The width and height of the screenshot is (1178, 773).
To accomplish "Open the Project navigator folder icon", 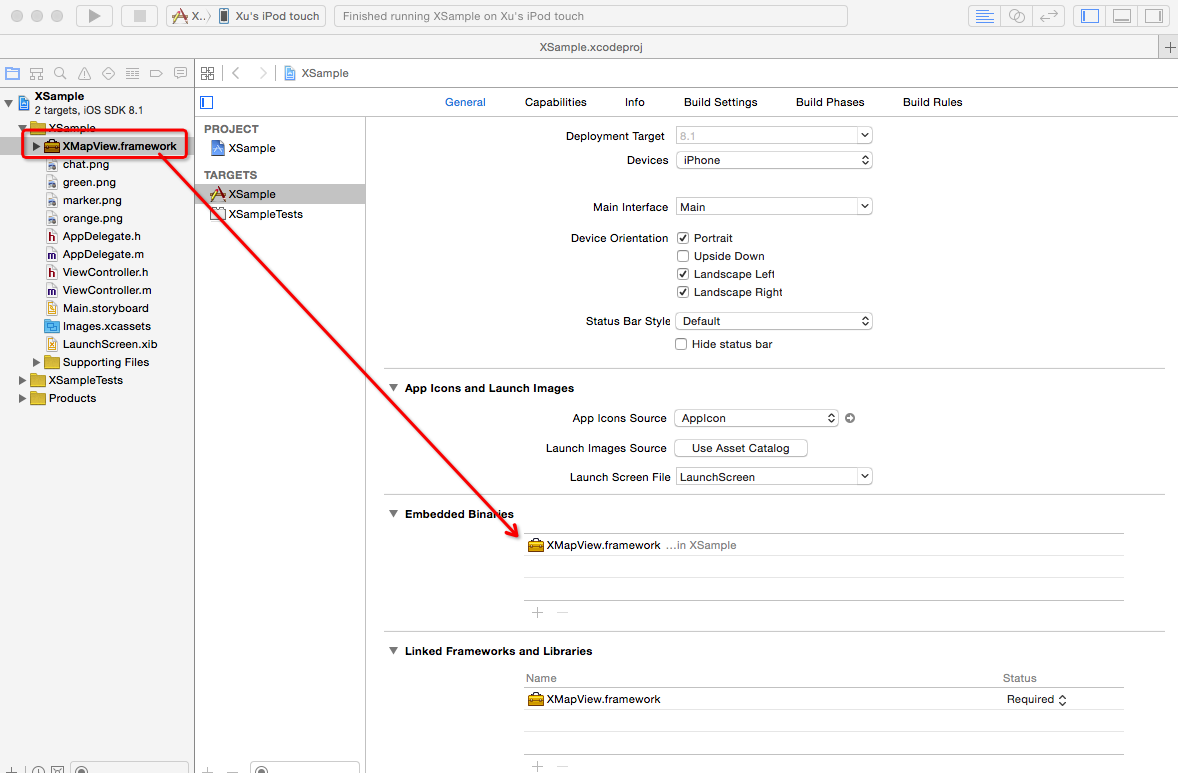I will [x=13, y=73].
